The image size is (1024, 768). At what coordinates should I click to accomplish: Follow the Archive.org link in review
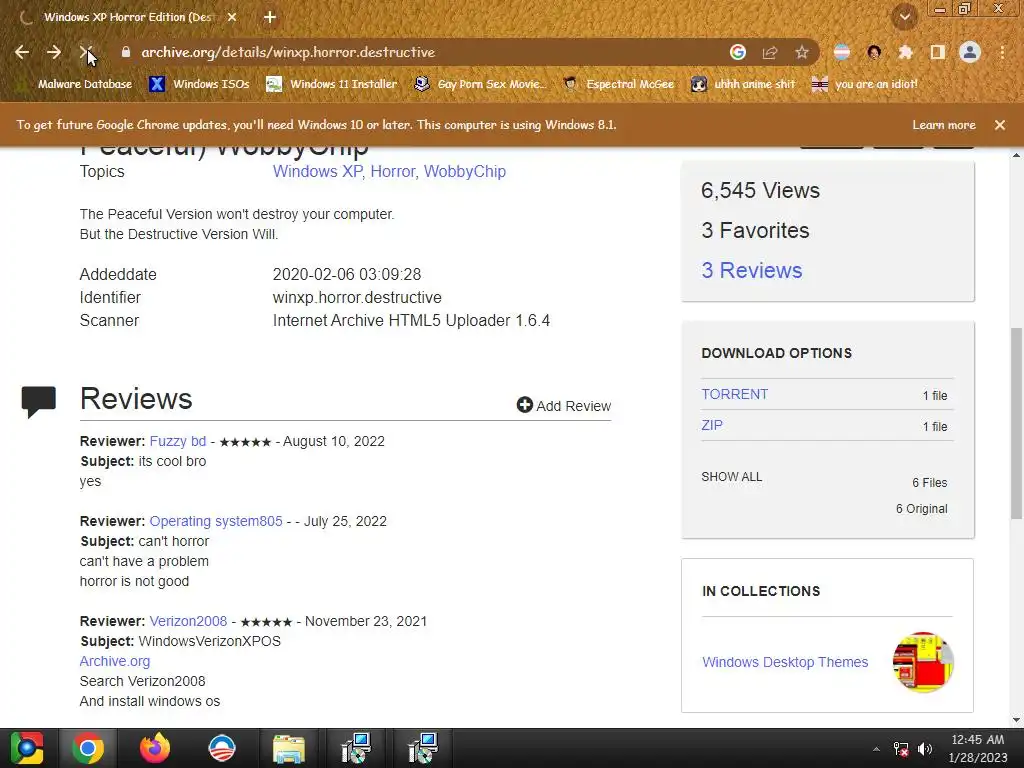click(x=115, y=662)
